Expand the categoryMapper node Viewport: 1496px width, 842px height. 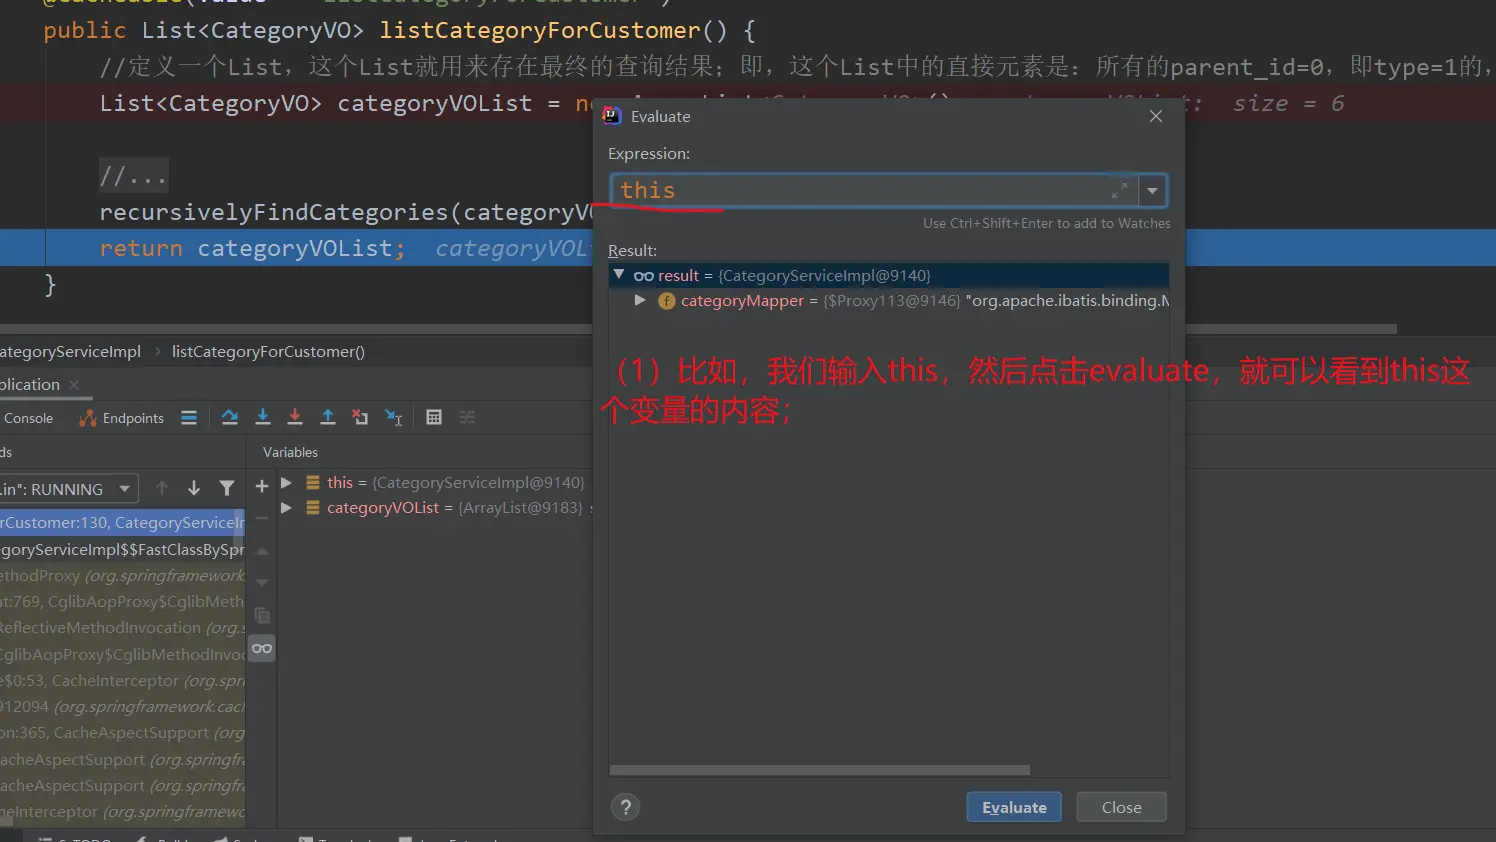point(640,300)
